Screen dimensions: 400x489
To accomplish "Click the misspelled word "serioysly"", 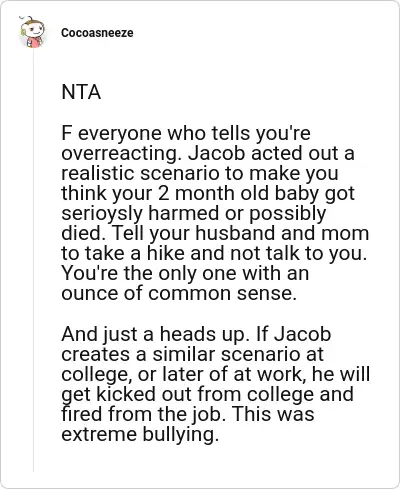I will pyautogui.click(x=102, y=214).
